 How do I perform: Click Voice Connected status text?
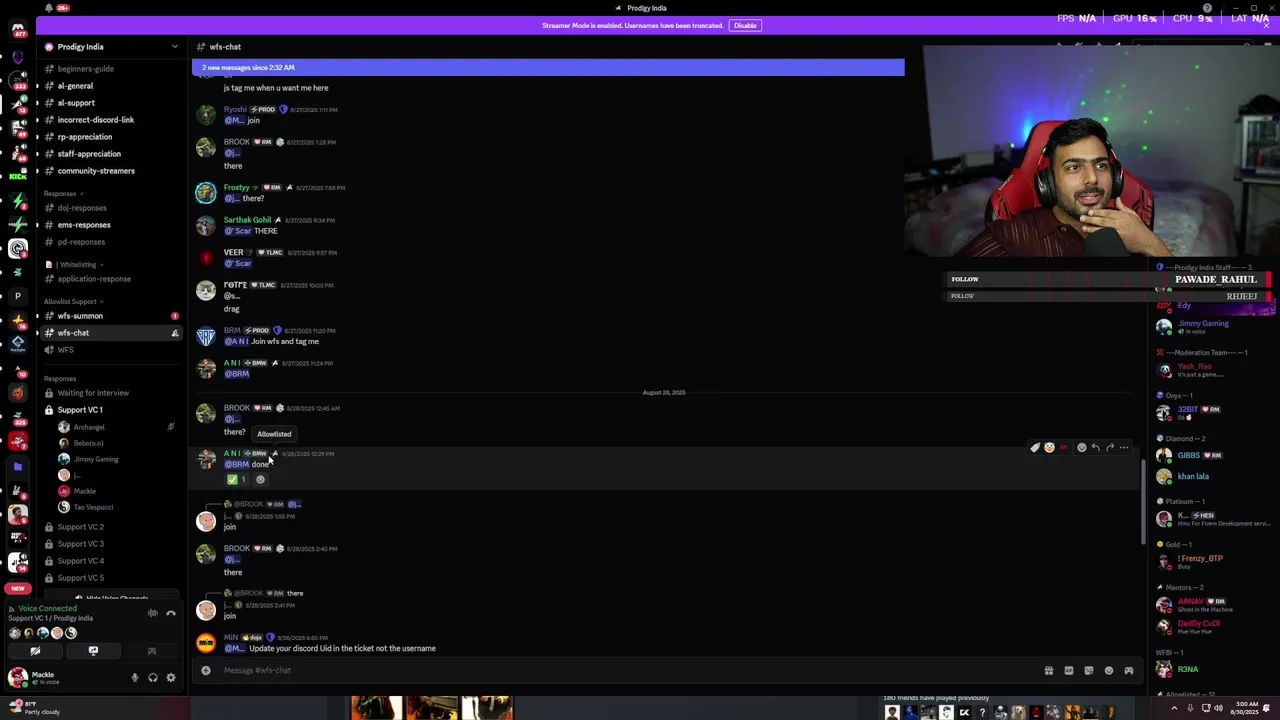click(x=47, y=609)
